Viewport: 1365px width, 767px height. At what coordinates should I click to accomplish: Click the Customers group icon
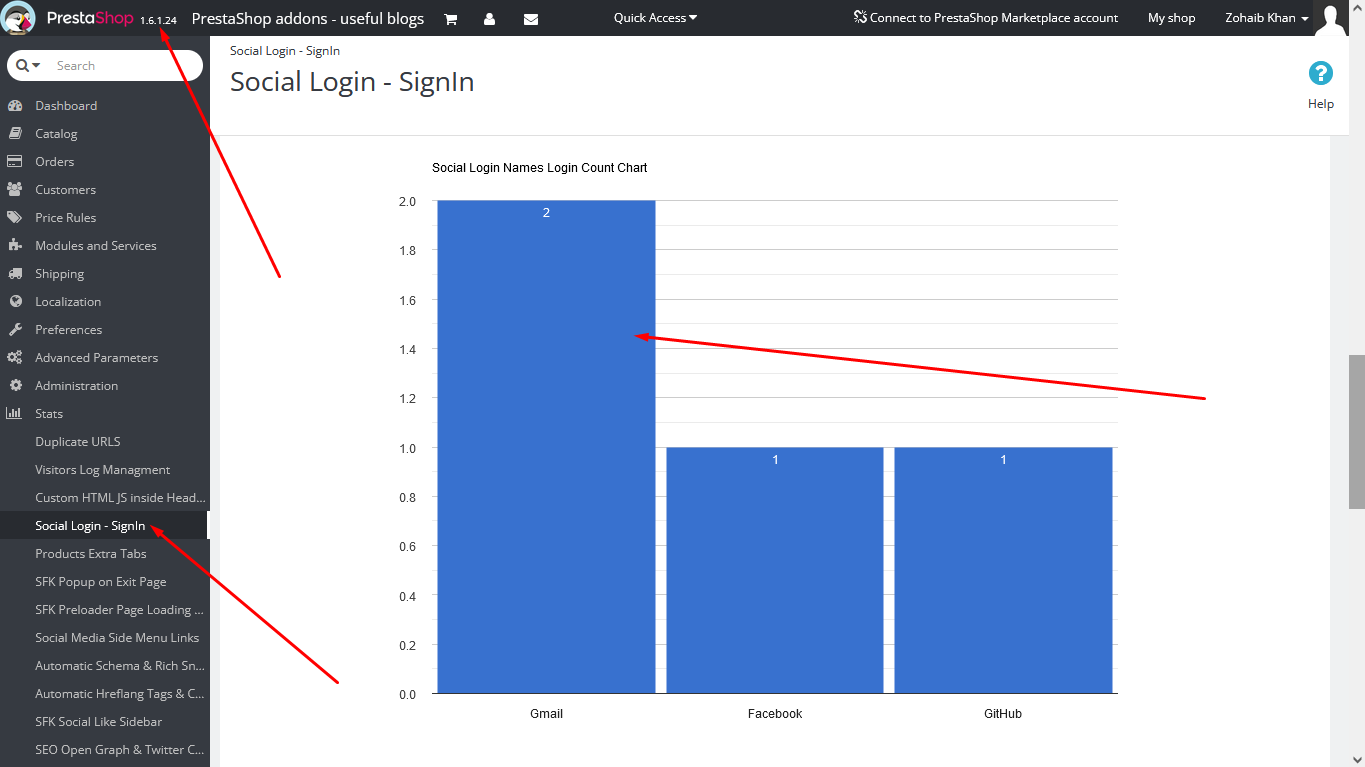point(15,190)
